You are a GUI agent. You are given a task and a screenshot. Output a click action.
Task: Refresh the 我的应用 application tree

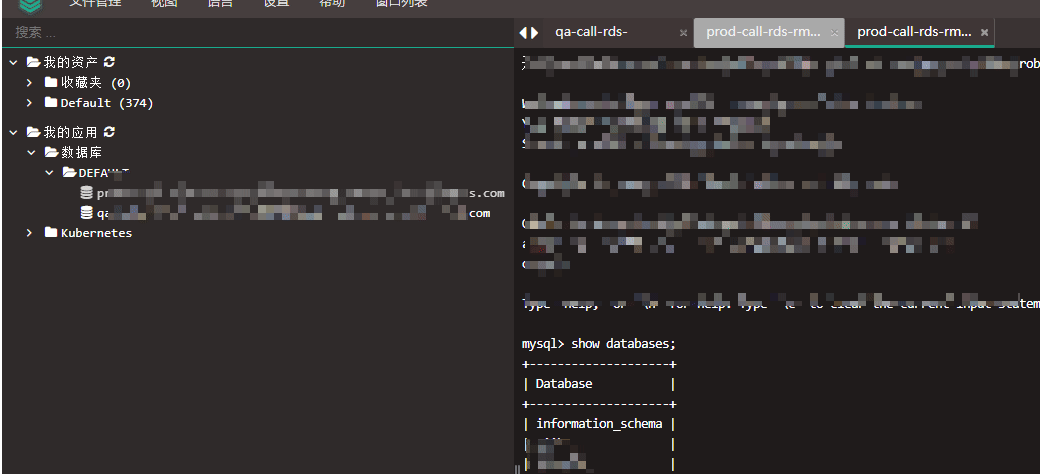pyautogui.click(x=109, y=132)
